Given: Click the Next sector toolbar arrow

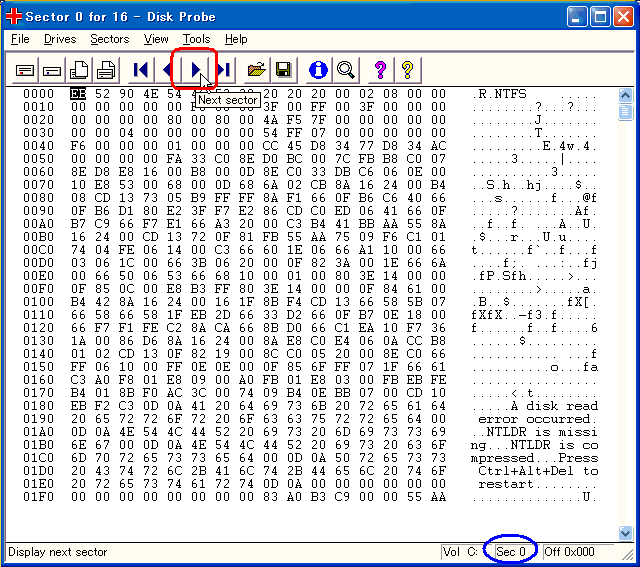Looking at the screenshot, I should [196, 69].
